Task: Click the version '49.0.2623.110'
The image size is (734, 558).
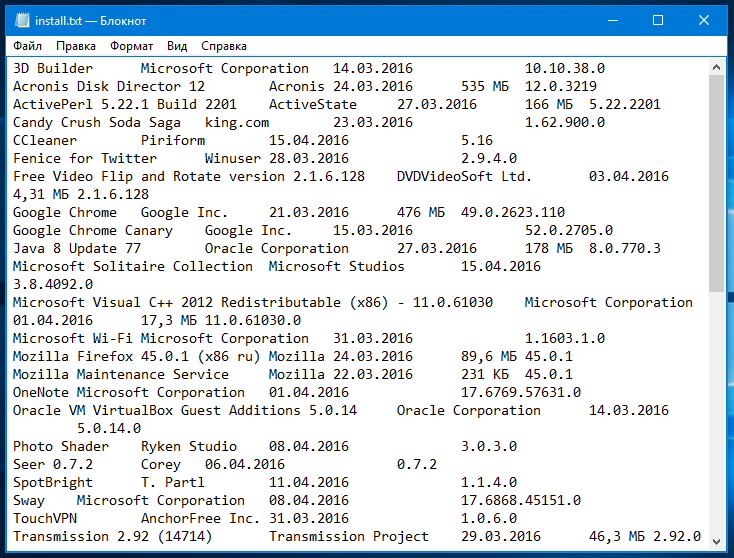Action: click(x=513, y=213)
